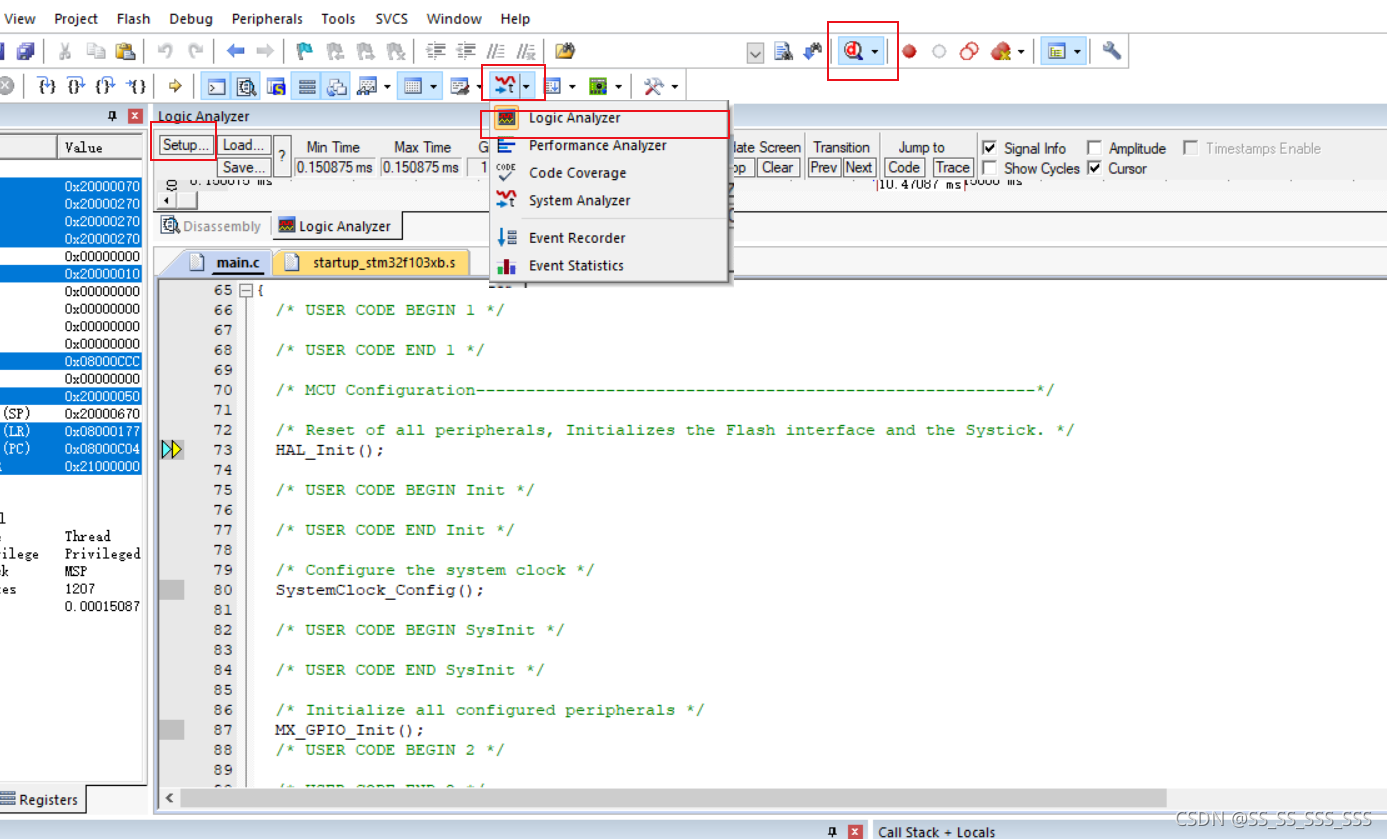
Task: Click the Step into icon
Action: click(x=47, y=87)
